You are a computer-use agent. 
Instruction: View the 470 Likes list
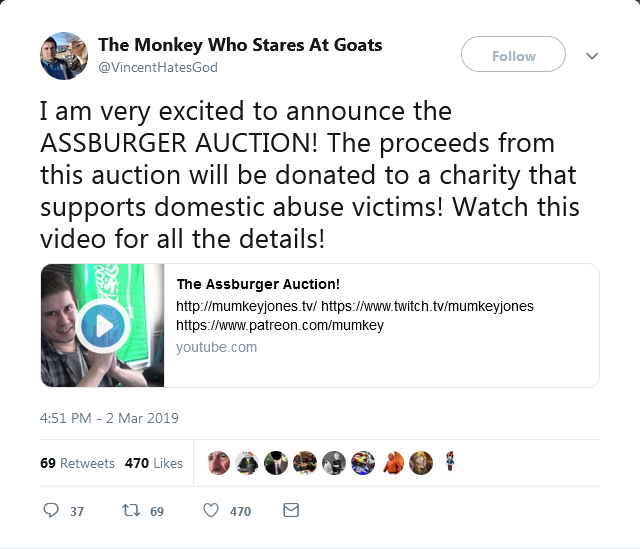[153, 463]
